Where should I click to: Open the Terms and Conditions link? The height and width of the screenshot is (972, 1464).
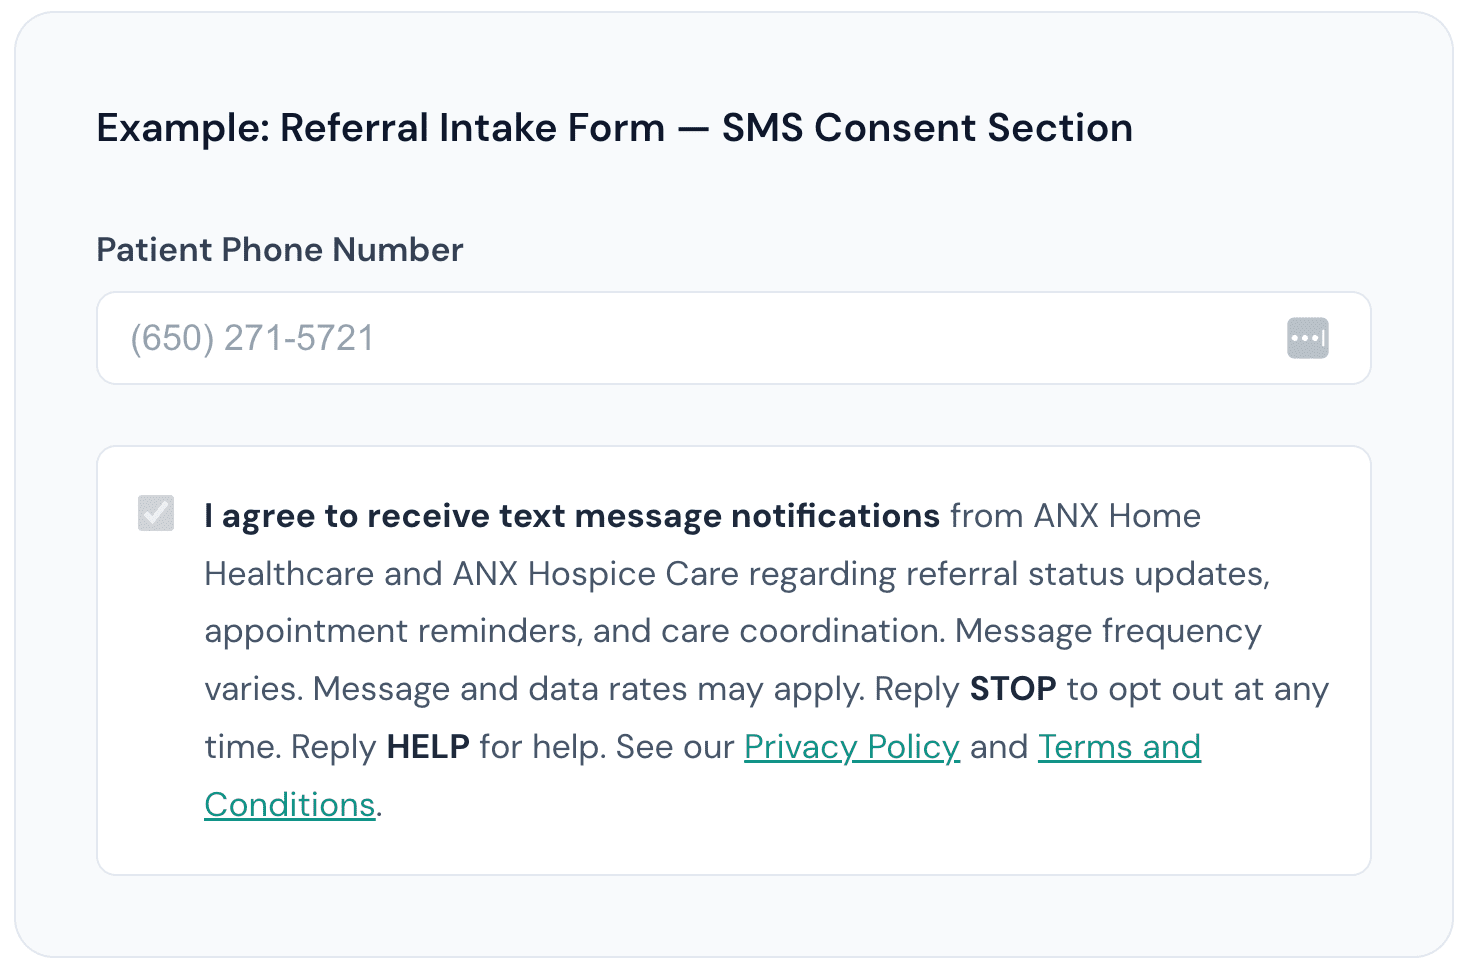pyautogui.click(x=1119, y=746)
